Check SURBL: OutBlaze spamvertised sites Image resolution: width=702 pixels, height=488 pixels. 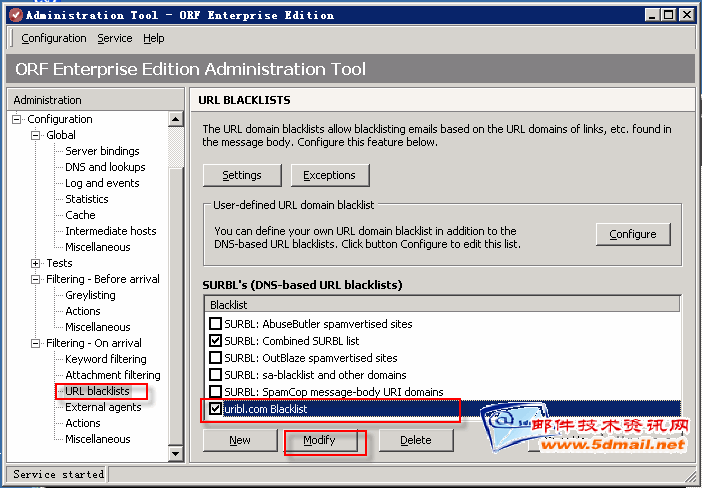215,358
